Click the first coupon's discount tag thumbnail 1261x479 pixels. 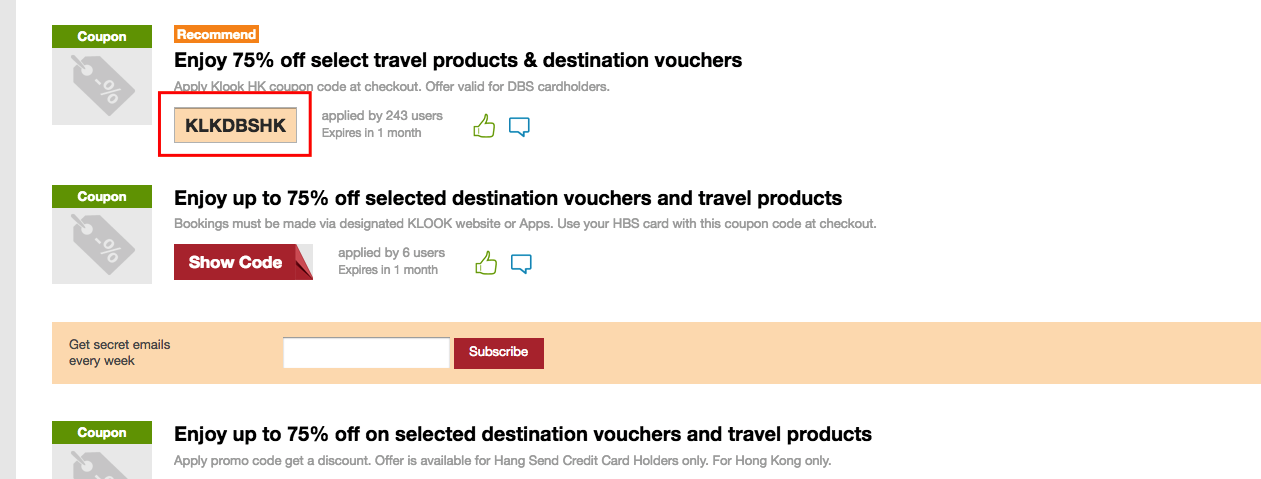(x=102, y=86)
